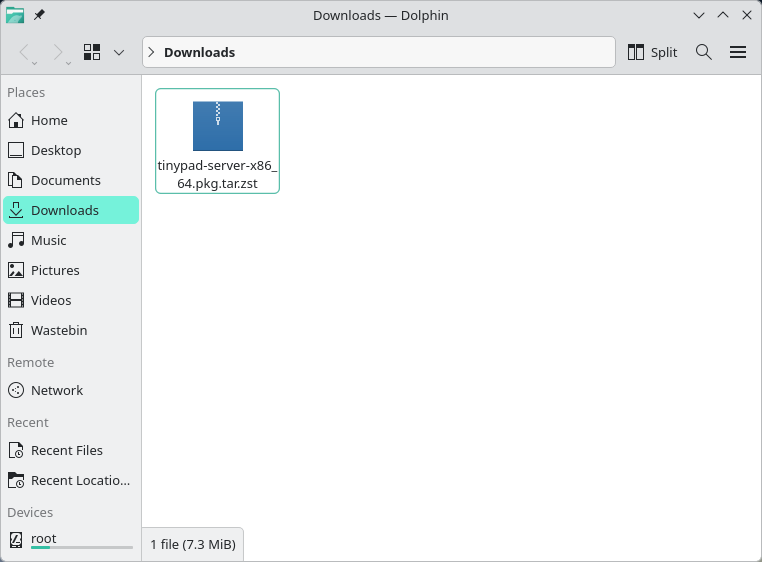Open Videos folder in sidebar
This screenshot has height=562, width=762.
(x=71, y=300)
